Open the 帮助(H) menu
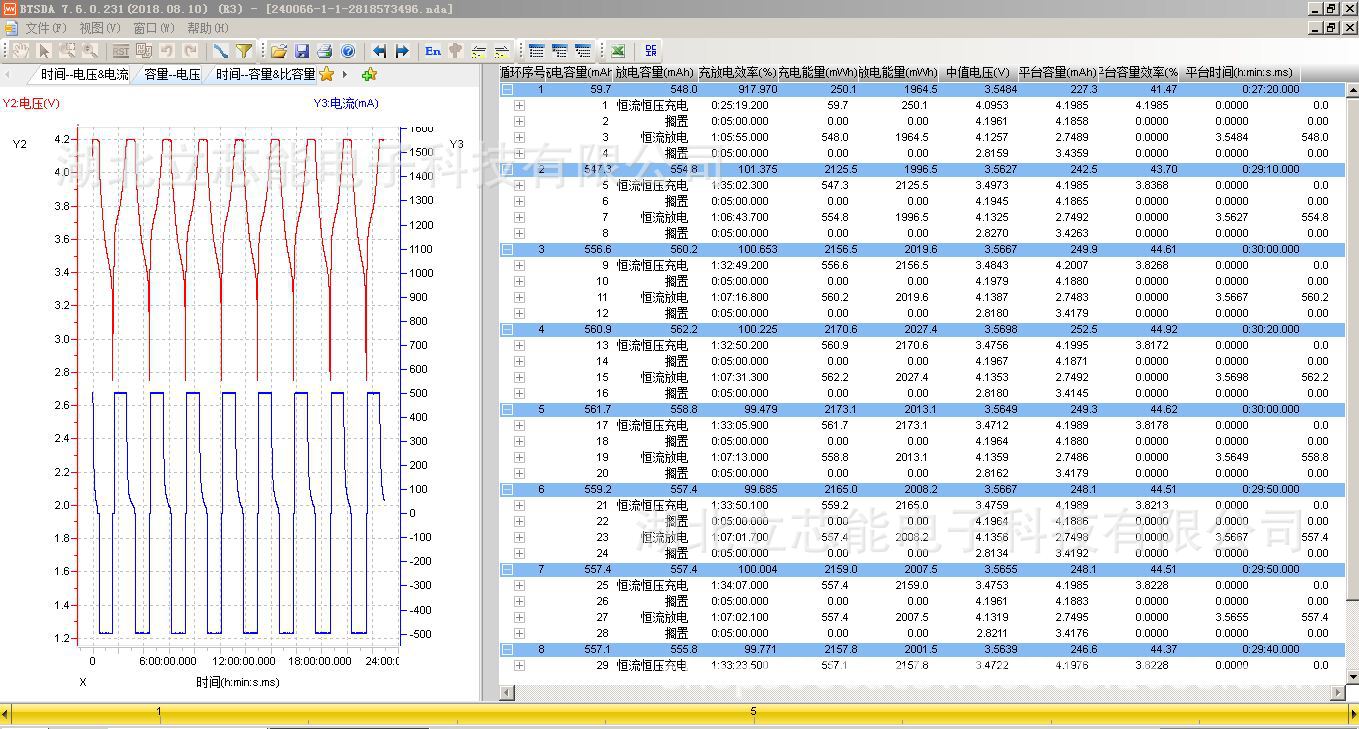This screenshot has height=729, width=1359. point(207,28)
